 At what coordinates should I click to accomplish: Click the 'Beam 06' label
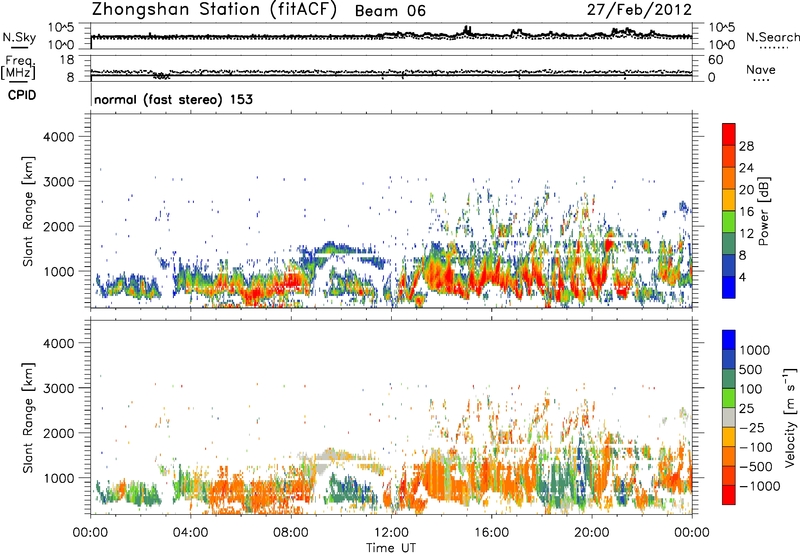390,11
